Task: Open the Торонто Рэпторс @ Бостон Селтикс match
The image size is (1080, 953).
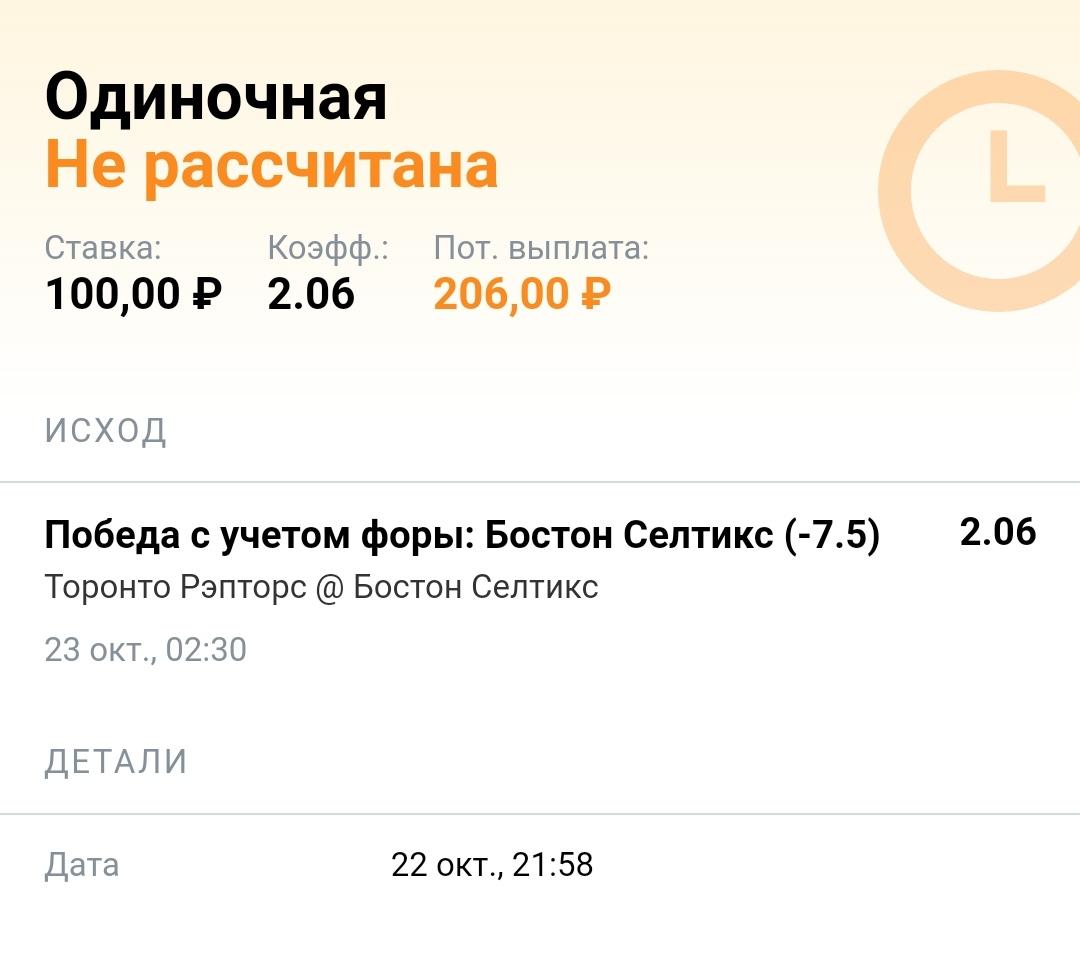Action: click(322, 588)
